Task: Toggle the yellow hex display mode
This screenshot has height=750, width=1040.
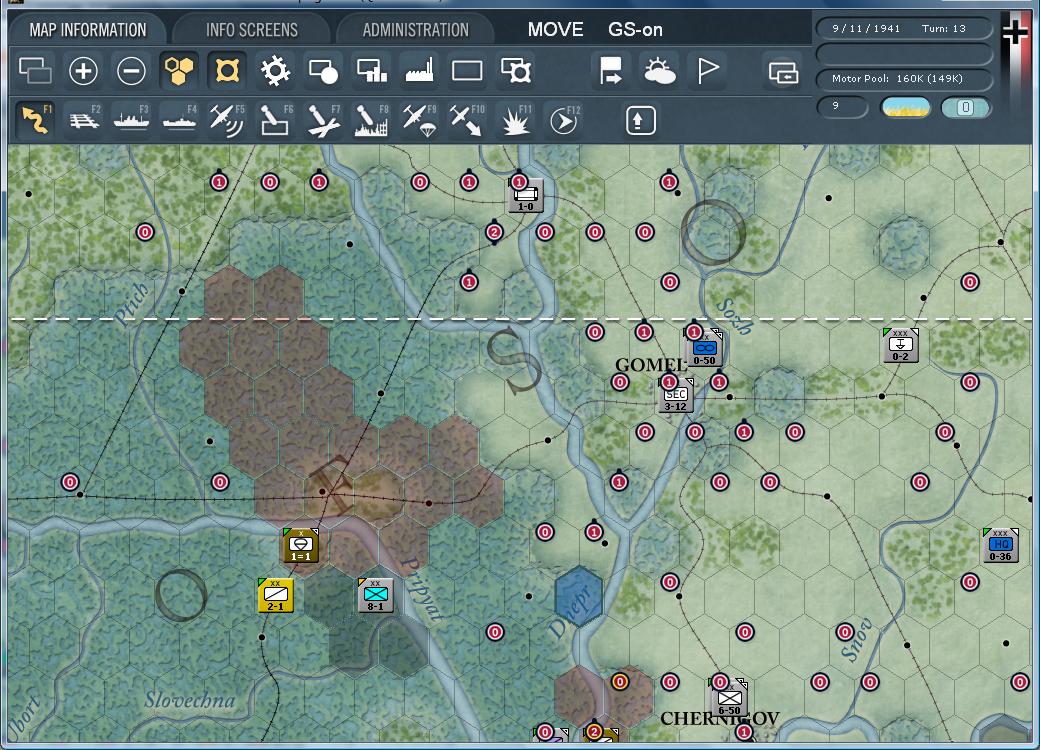Action: point(179,70)
